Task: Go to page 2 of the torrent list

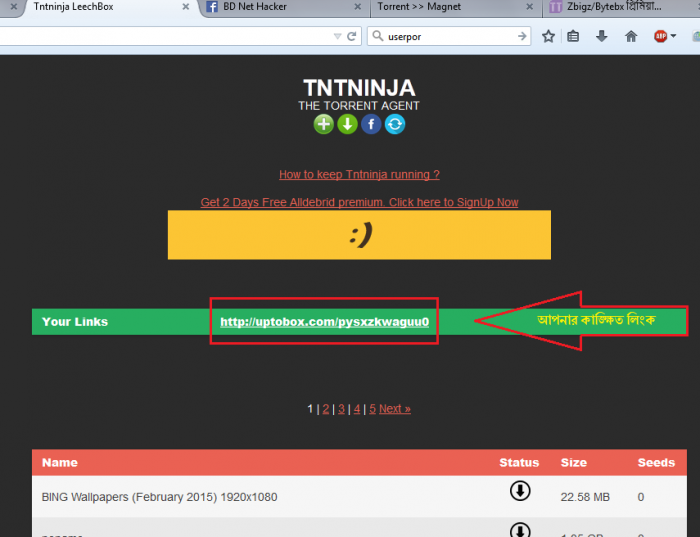Action: pos(326,409)
